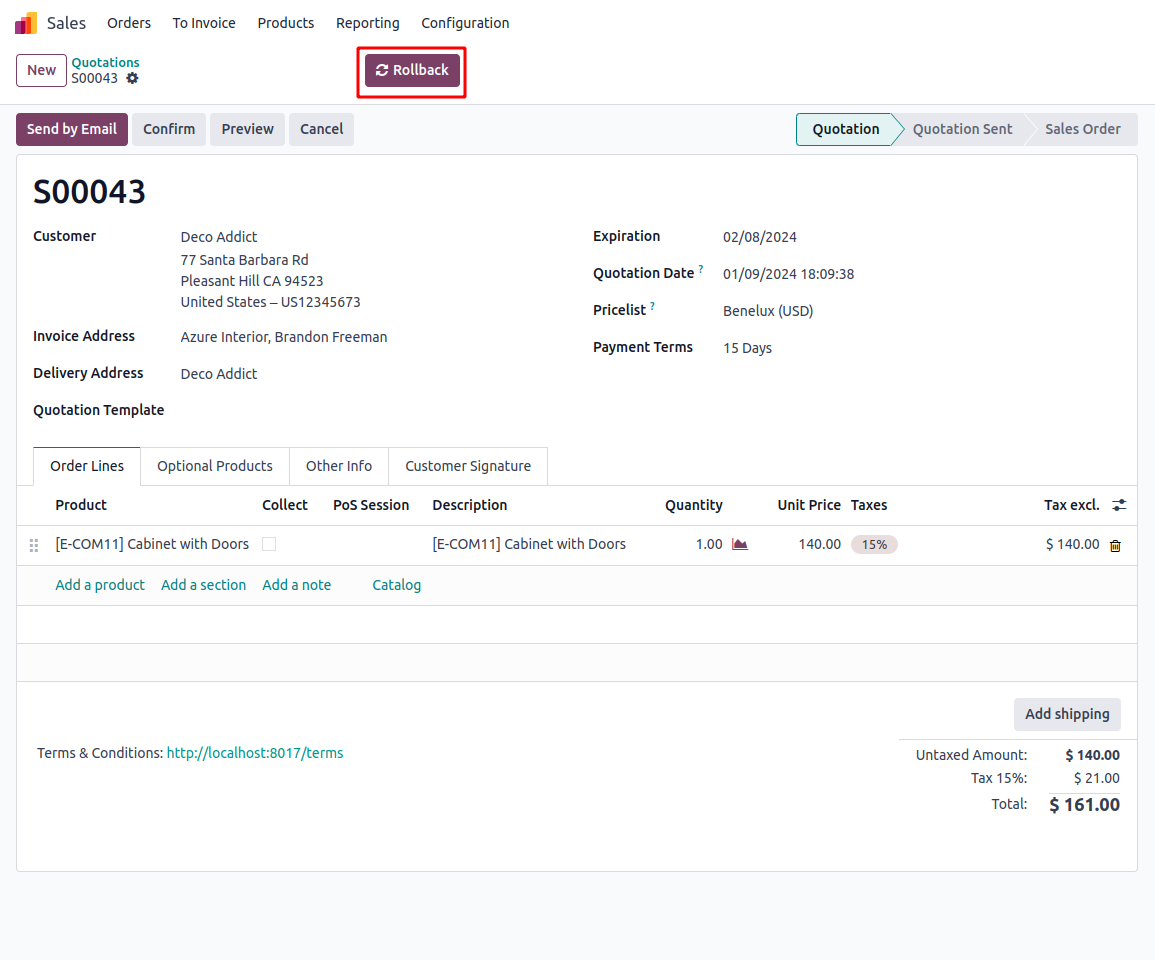The width and height of the screenshot is (1155, 960).
Task: Set status to Quotation Sent
Action: (x=962, y=129)
